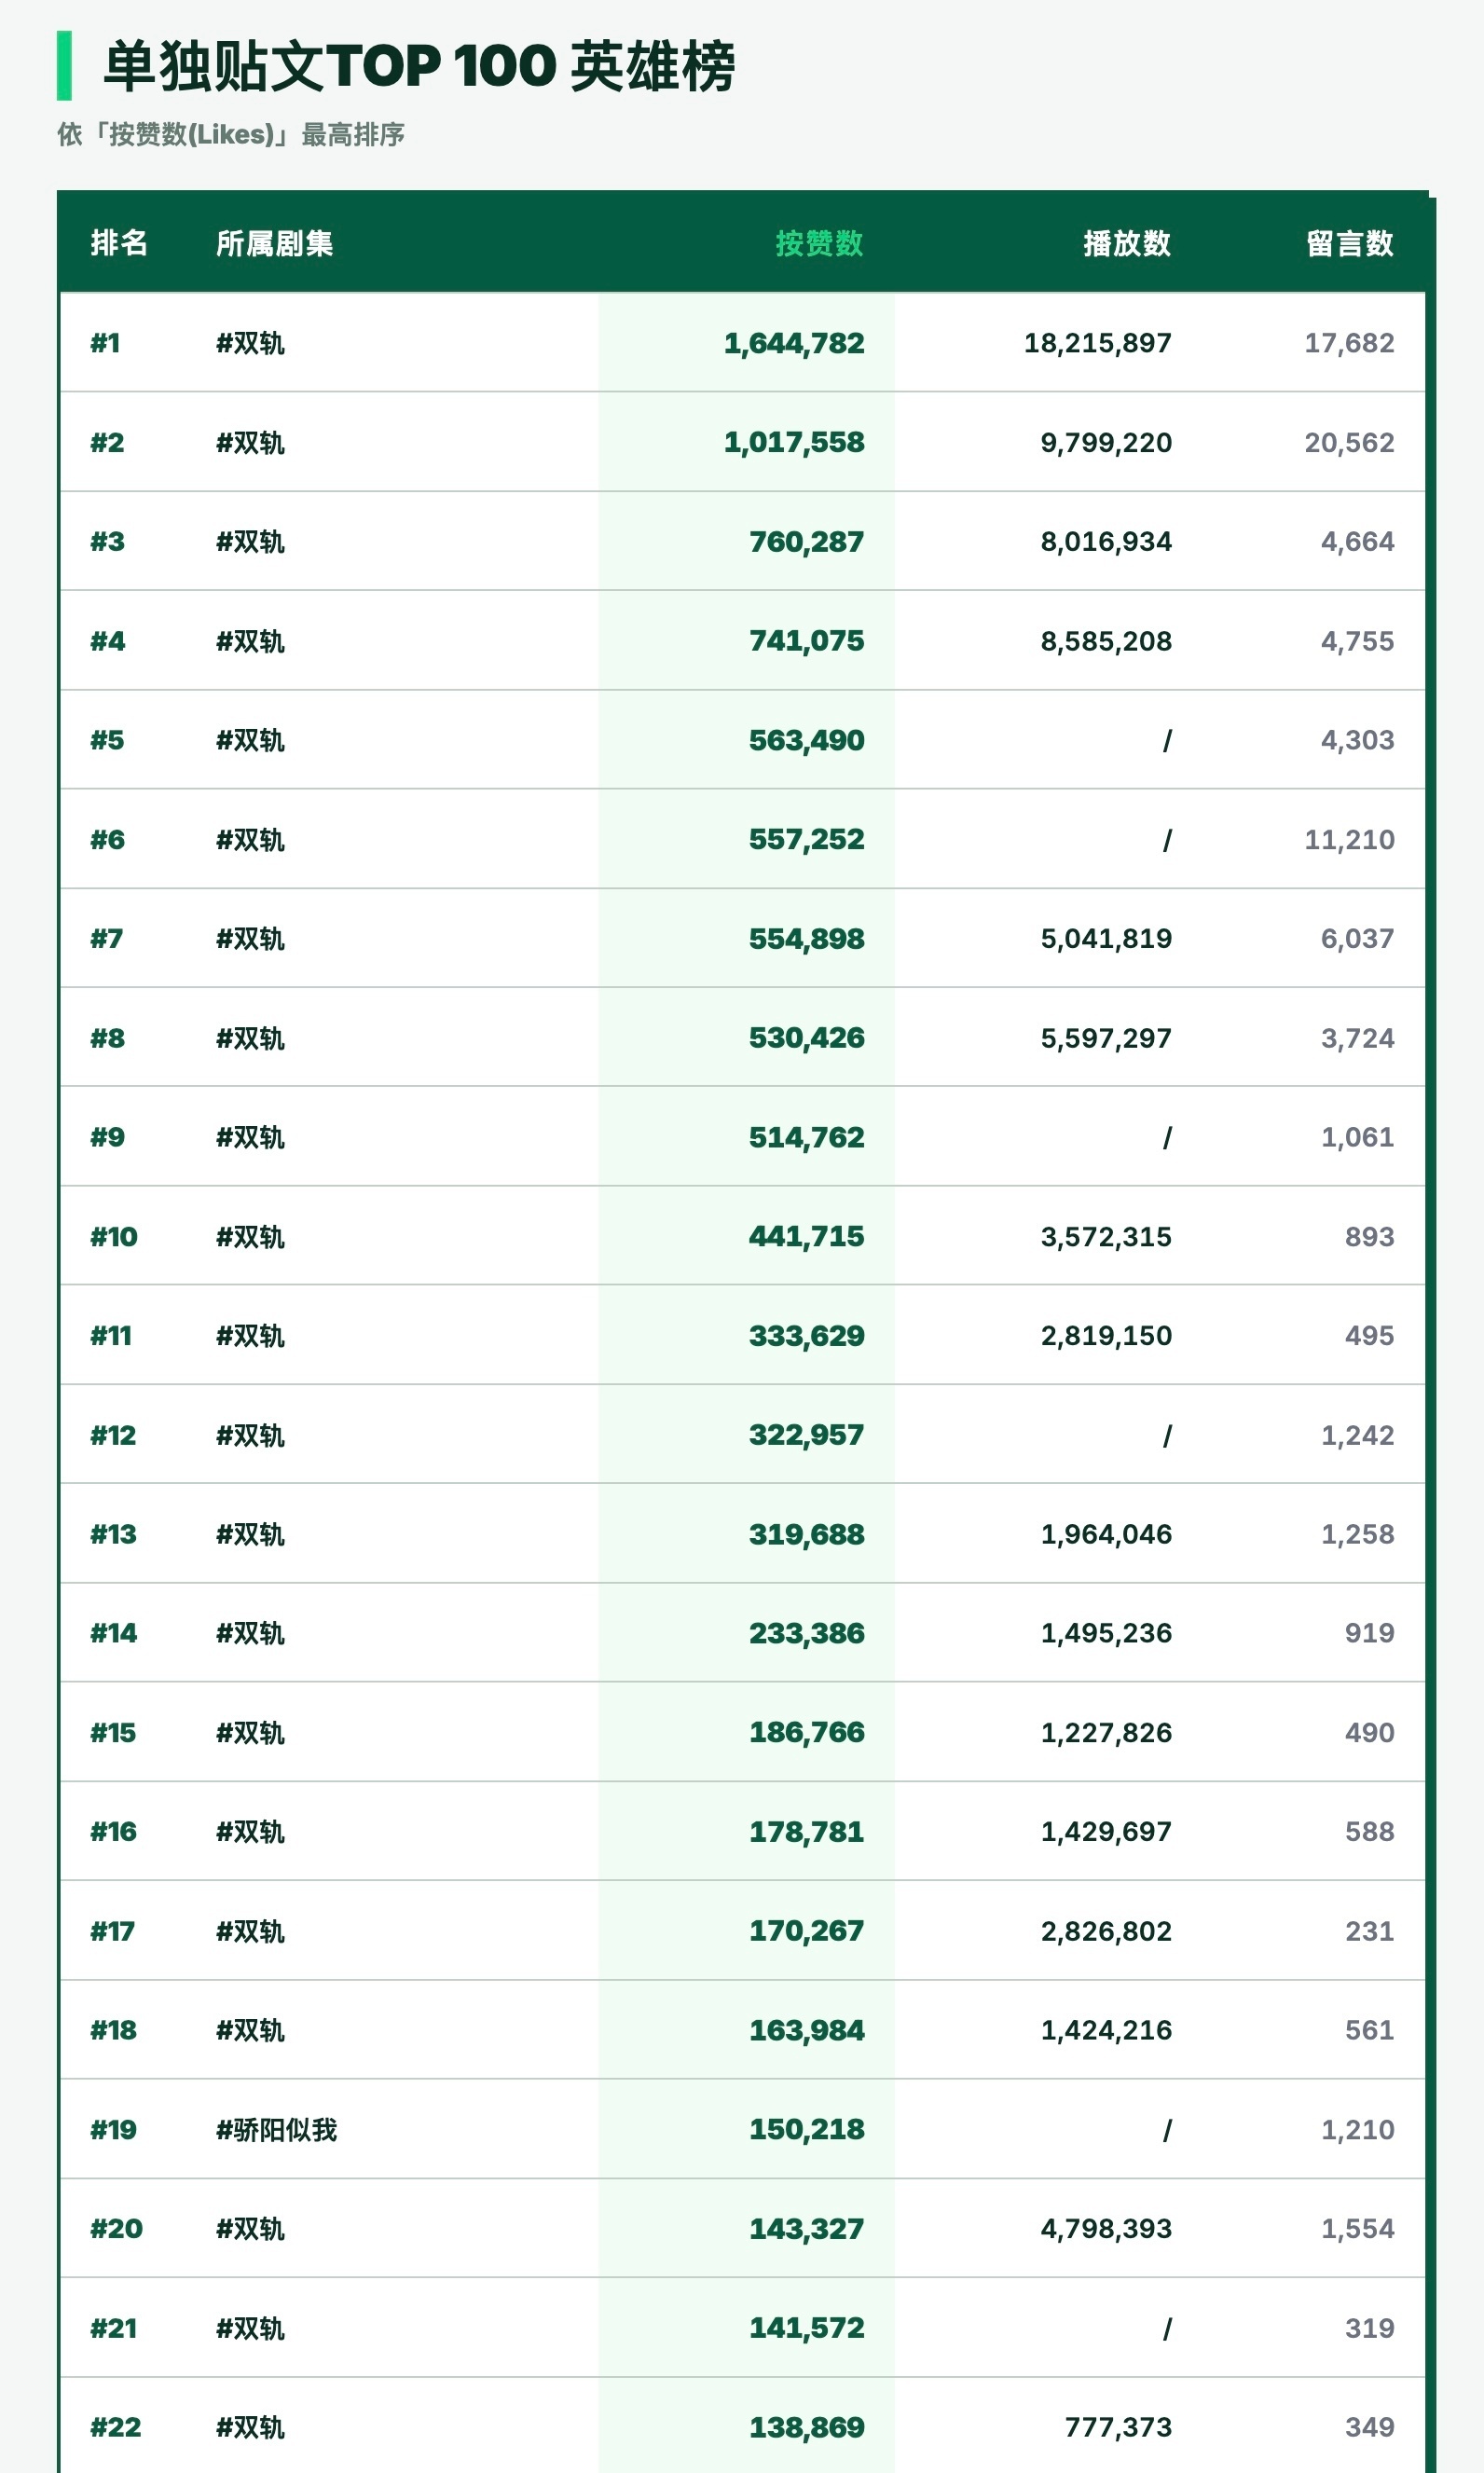
Task: Sort by the 按赞数 column header
Action: point(818,243)
